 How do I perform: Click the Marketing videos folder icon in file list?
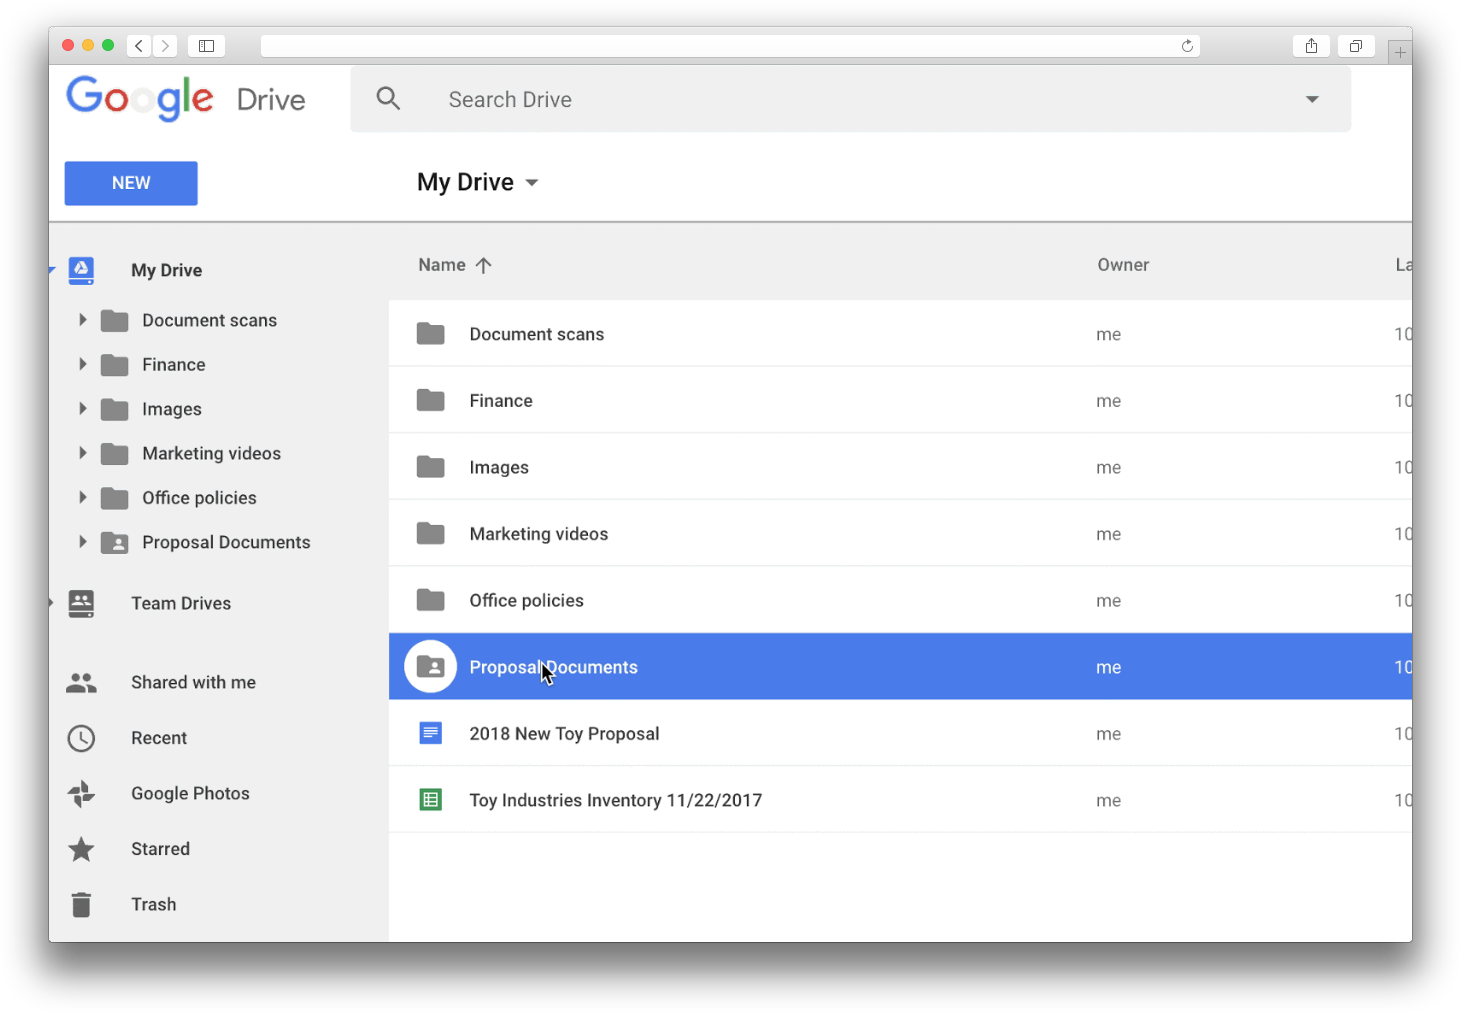tap(430, 533)
